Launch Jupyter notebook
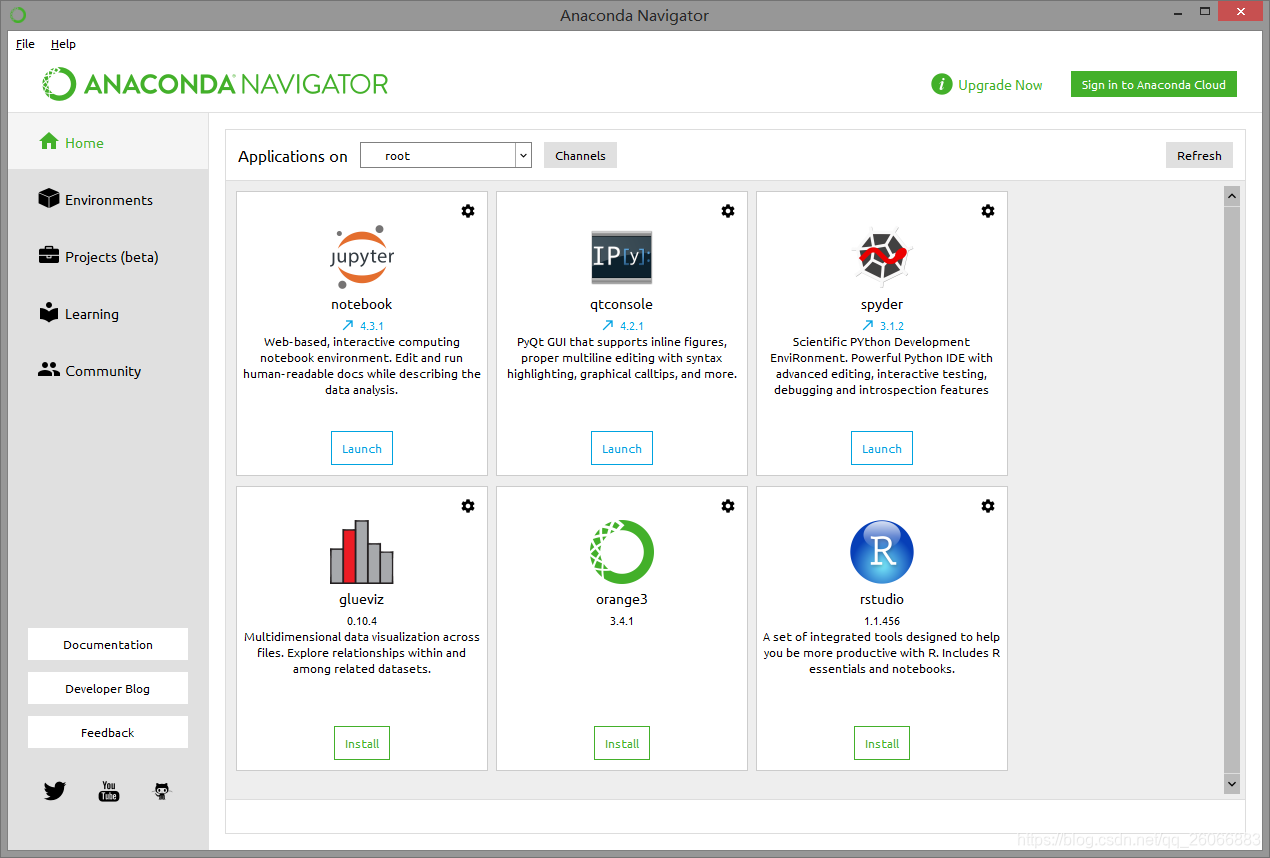The height and width of the screenshot is (858, 1270). click(362, 448)
